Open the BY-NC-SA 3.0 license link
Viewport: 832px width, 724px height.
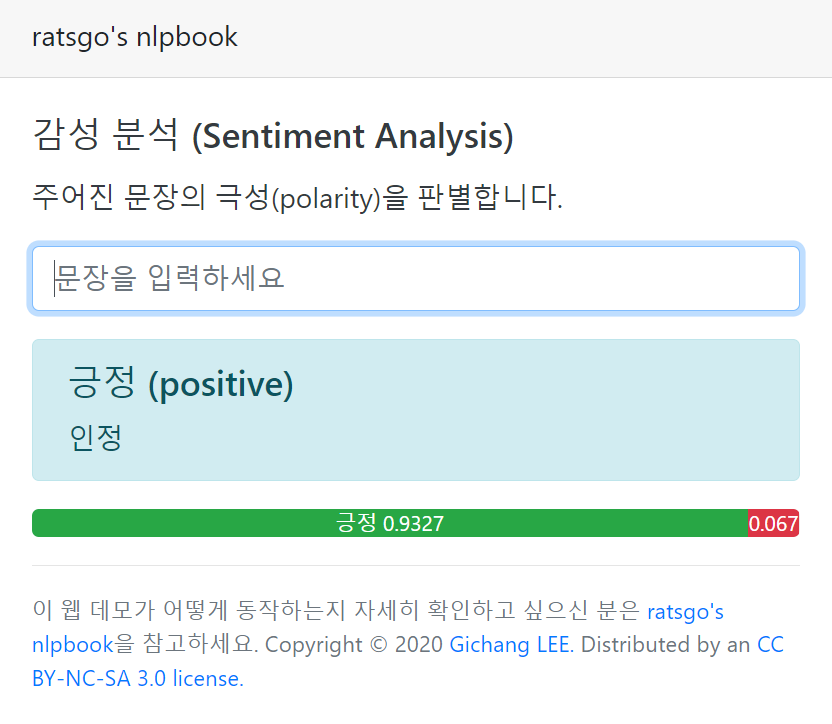[138, 678]
